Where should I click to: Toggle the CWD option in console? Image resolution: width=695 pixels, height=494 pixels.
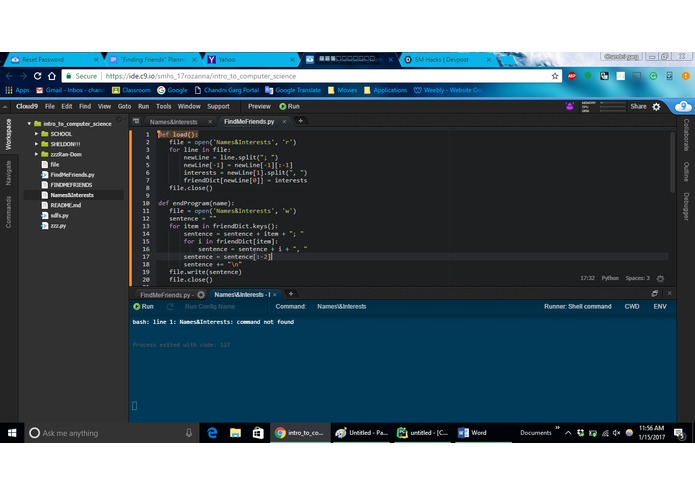coord(632,307)
